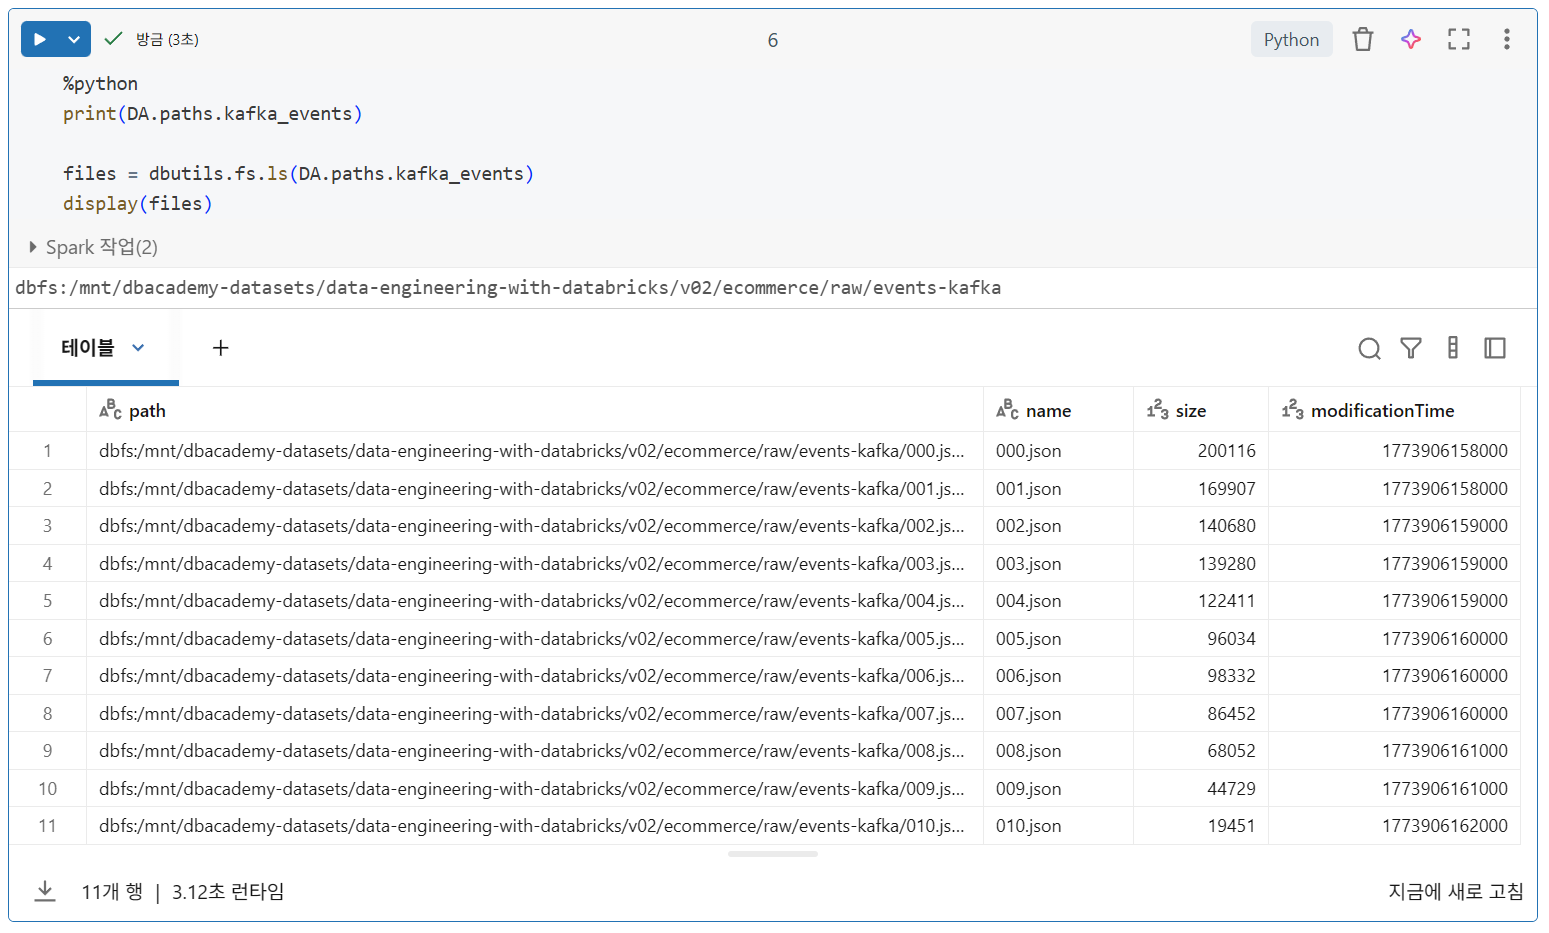
Task: Expand the Spark 작업(2) section
Action: 33,247
